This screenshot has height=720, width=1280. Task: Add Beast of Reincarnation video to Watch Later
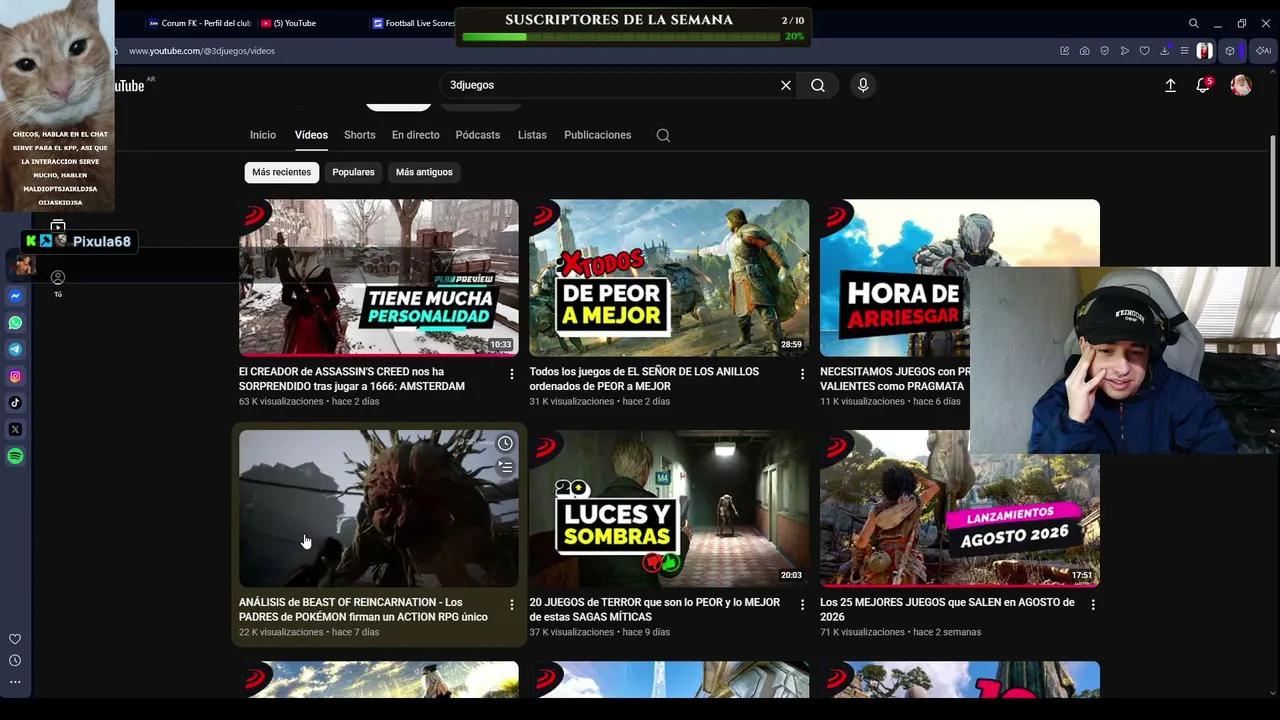coord(505,444)
